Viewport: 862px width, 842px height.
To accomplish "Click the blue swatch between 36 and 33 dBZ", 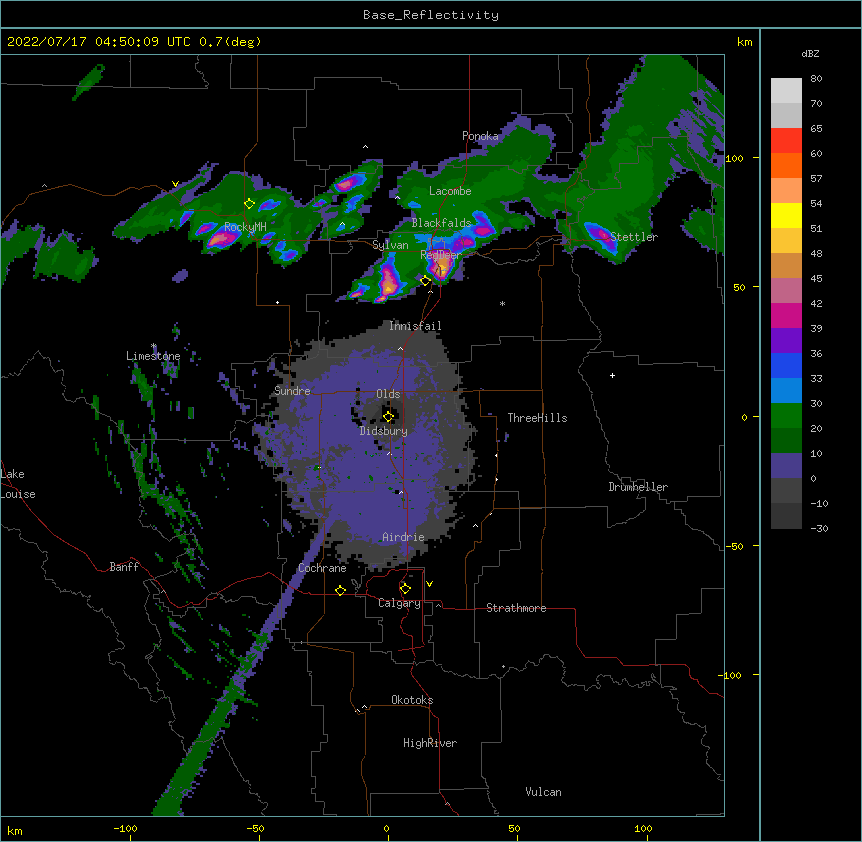I will 786,366.
